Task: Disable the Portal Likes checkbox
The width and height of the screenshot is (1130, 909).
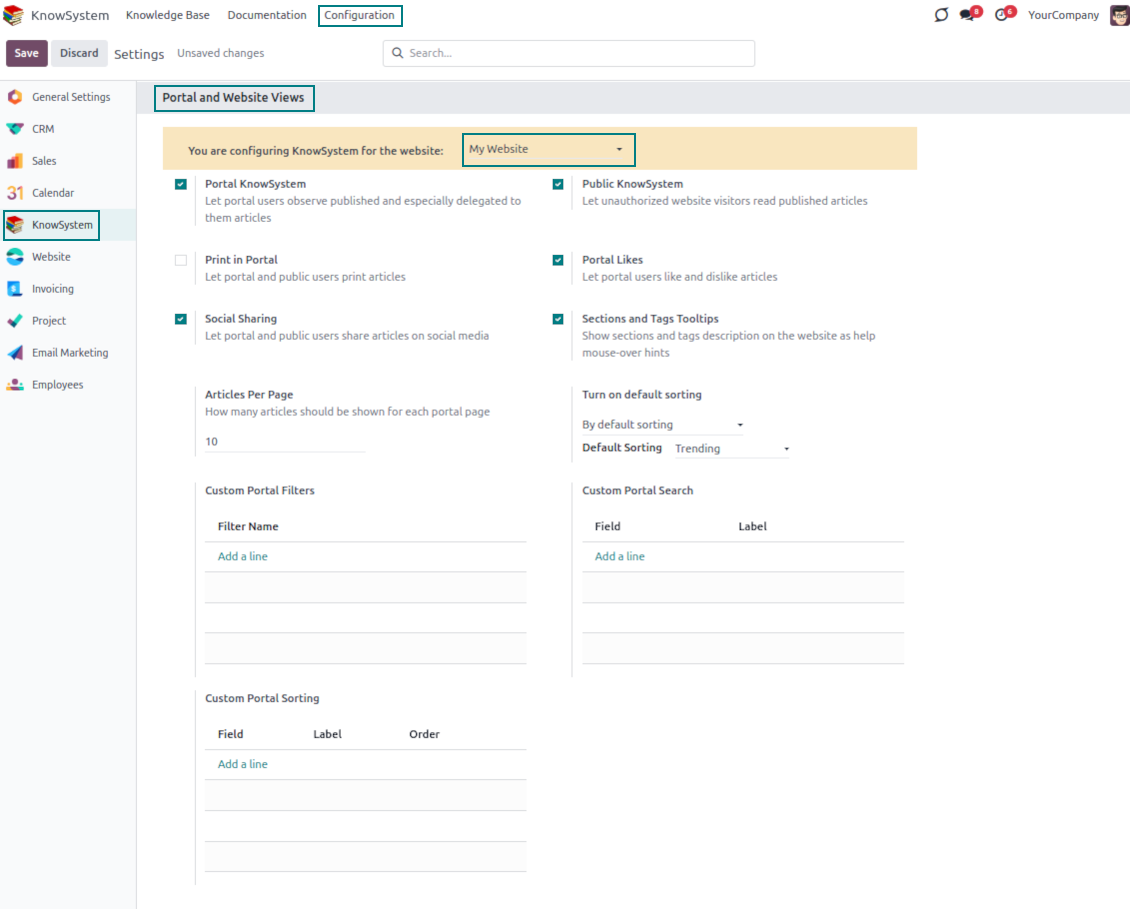Action: point(558,260)
